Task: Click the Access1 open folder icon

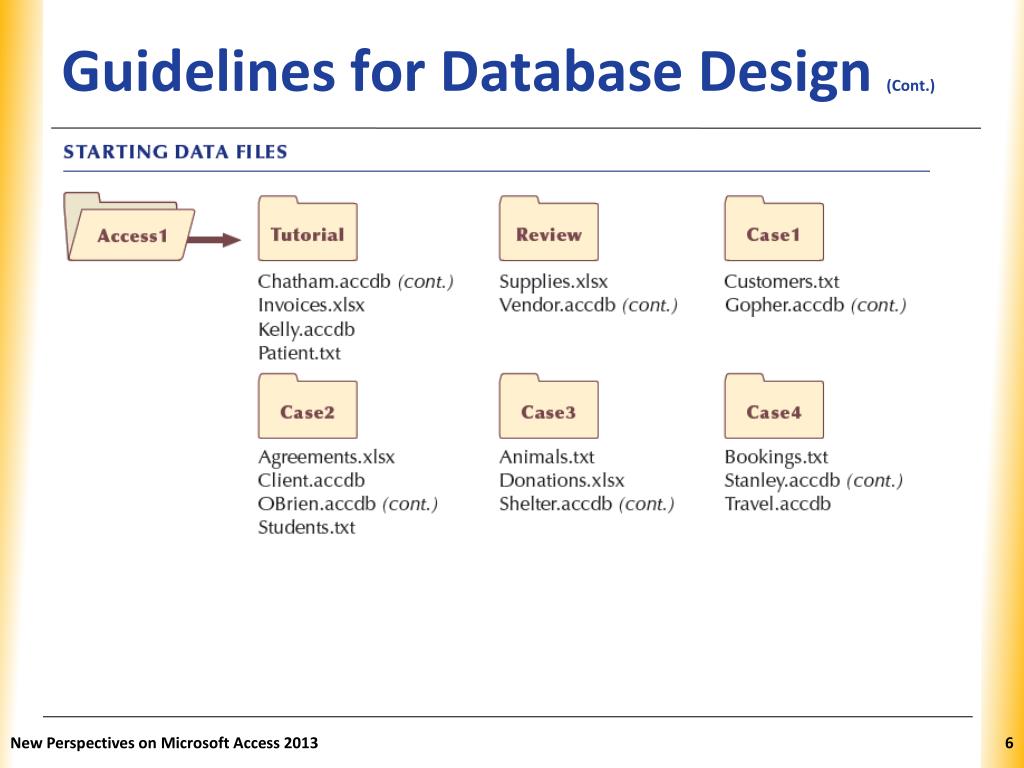Action: point(129,227)
